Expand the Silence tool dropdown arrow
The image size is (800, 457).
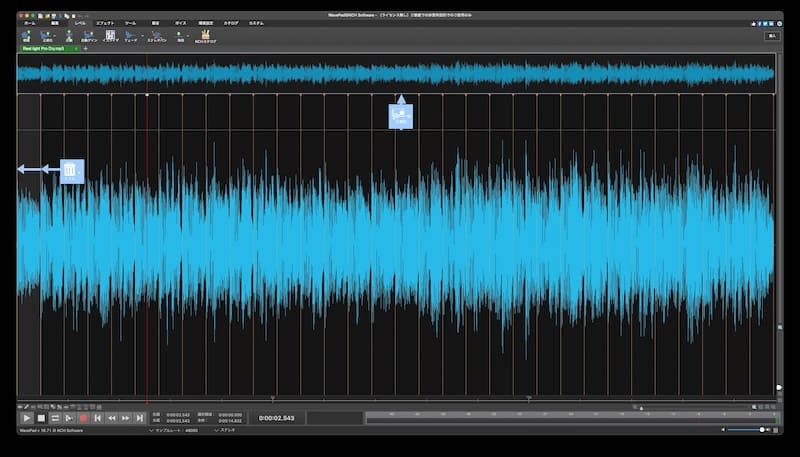(188, 36)
